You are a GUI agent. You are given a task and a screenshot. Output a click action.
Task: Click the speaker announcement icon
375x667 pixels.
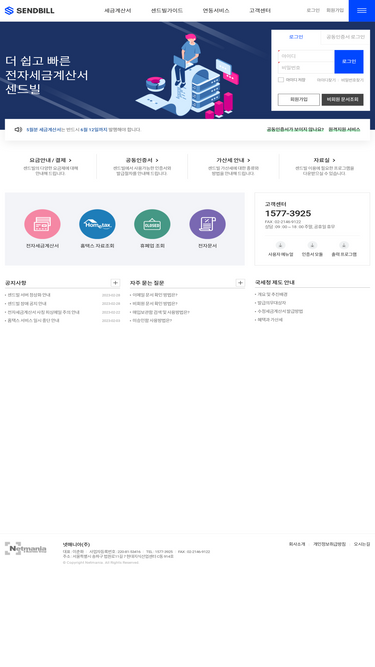pyautogui.click(x=18, y=129)
